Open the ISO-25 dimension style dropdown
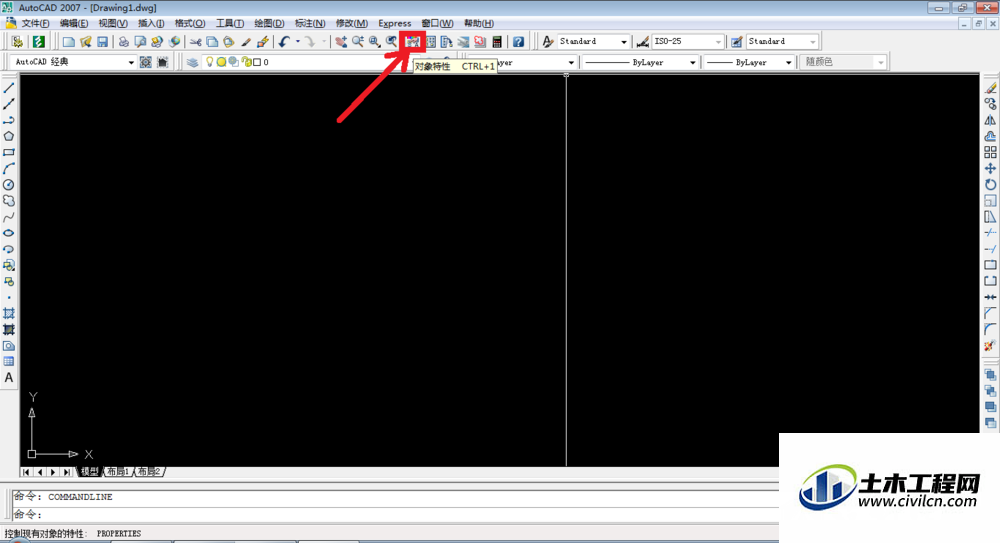 (x=718, y=41)
